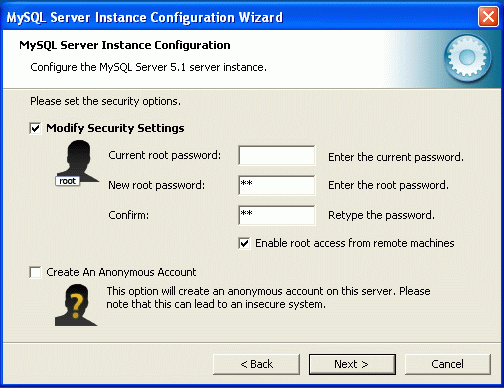The width and height of the screenshot is (504, 388).
Task: Close the wizard using the red X
Action: pyautogui.click(x=488, y=16)
